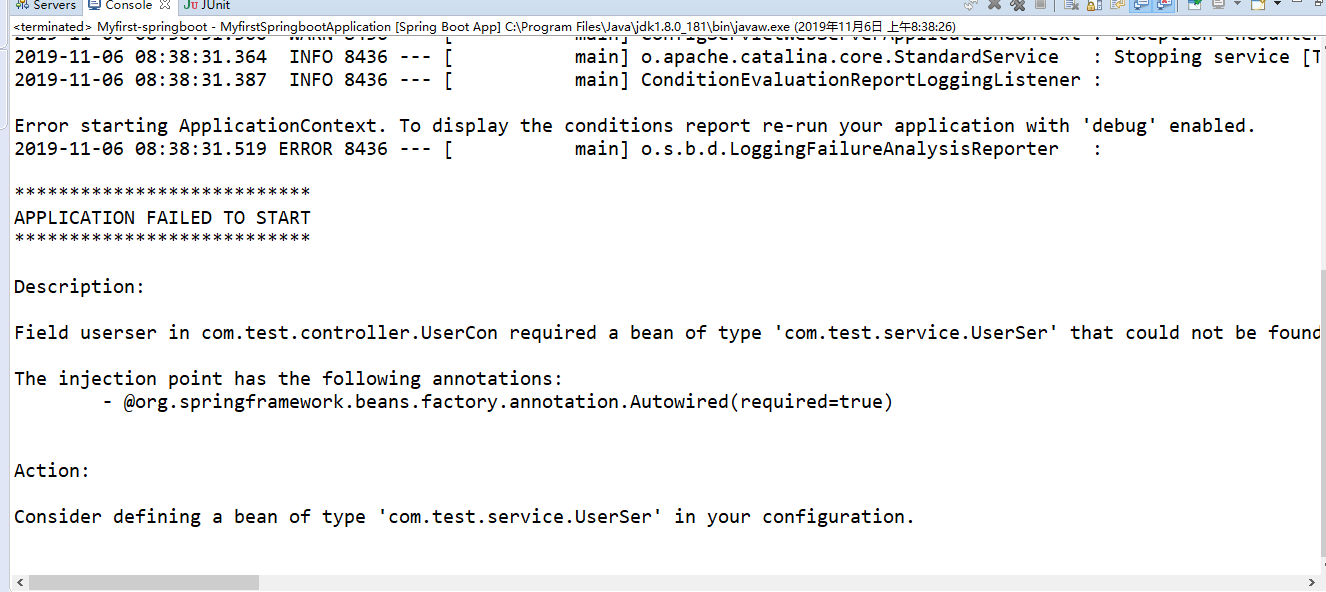Click the ConditionEvaluationReportLoggingListener log line
The height and width of the screenshot is (592, 1326).
click(558, 79)
